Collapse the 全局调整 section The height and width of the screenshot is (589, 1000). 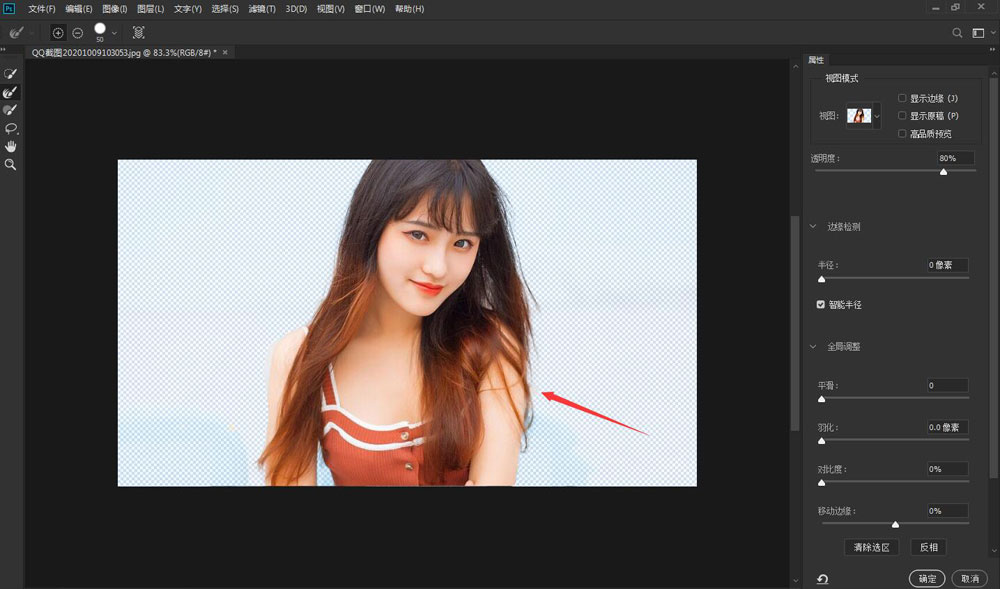coord(813,347)
